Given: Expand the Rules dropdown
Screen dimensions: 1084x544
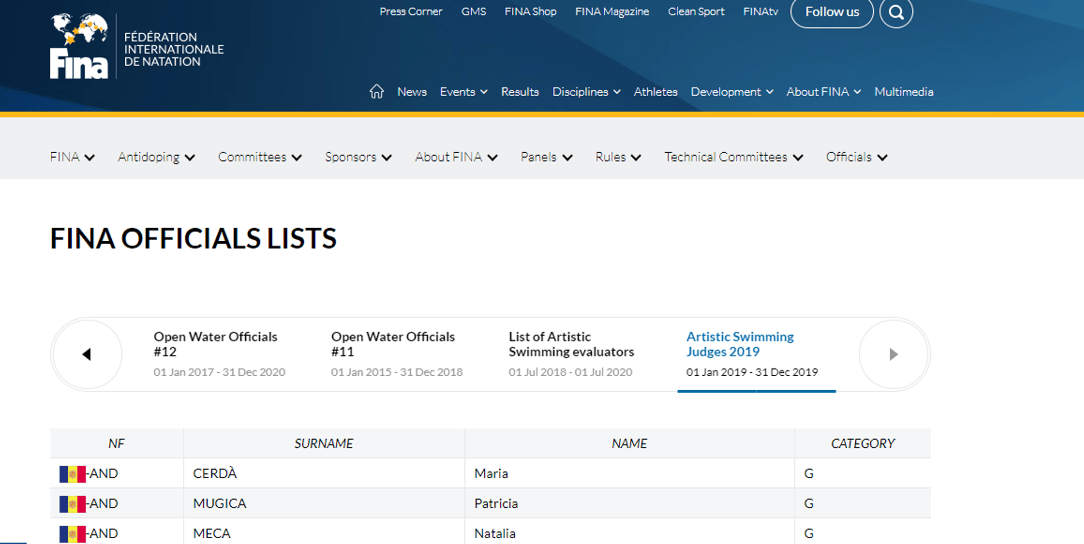Looking at the screenshot, I should coord(618,157).
